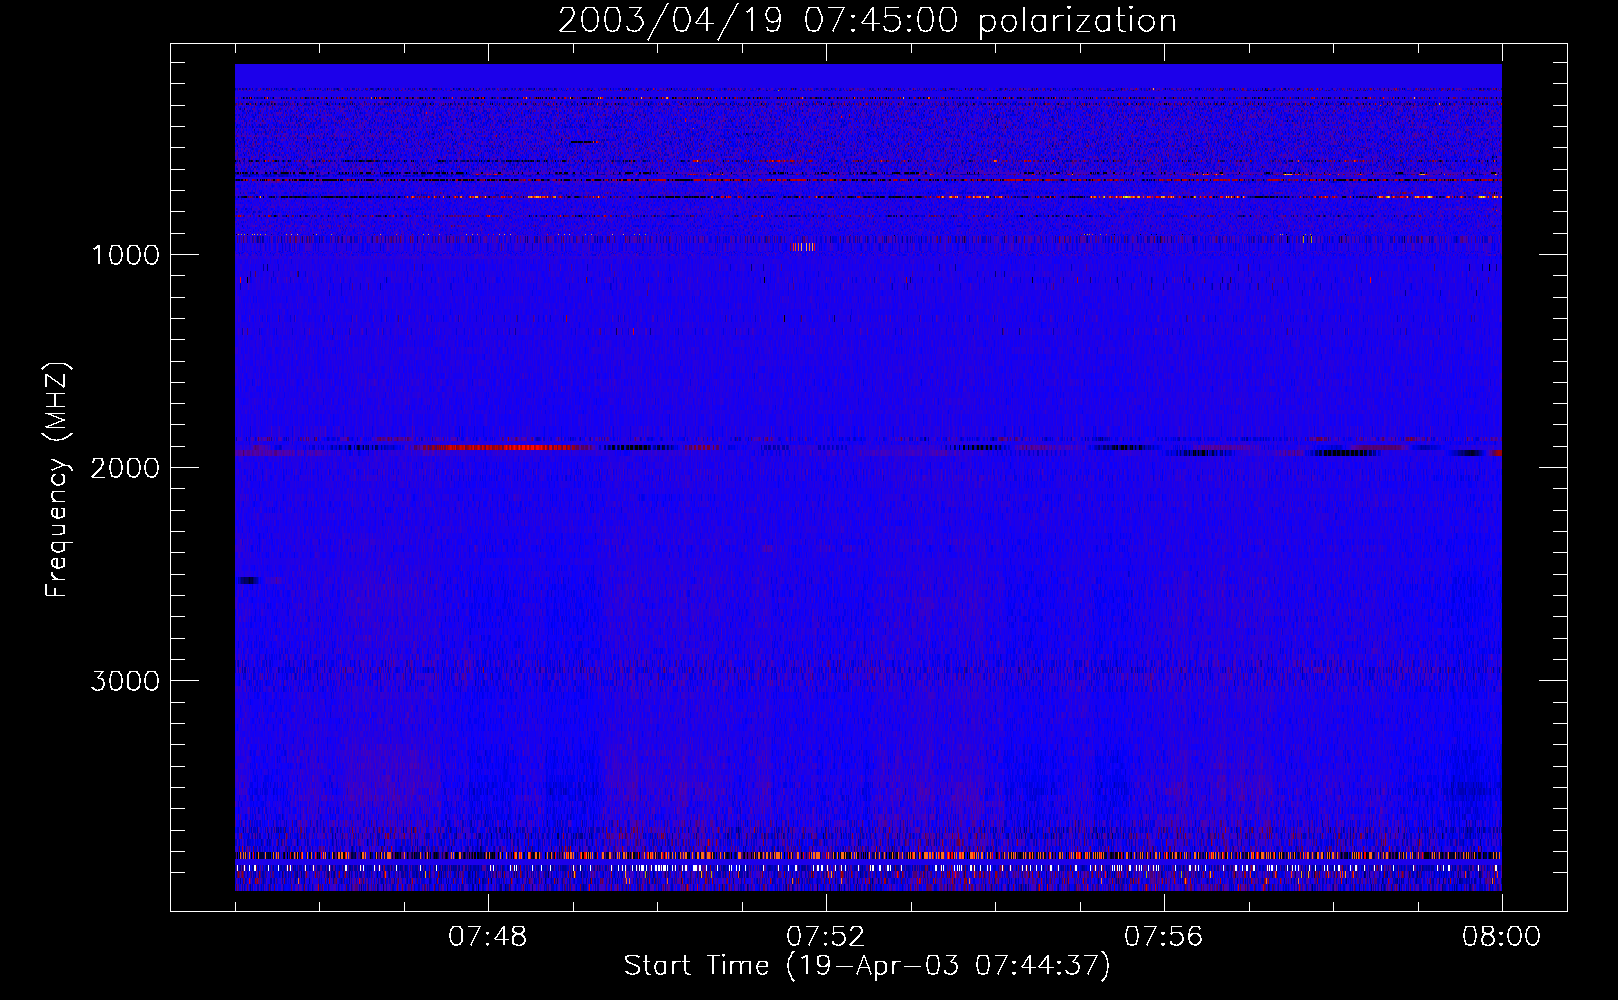
Task: Click the short black dash near 2500 MHz at the spectrogram's left edge
Action: point(248,580)
